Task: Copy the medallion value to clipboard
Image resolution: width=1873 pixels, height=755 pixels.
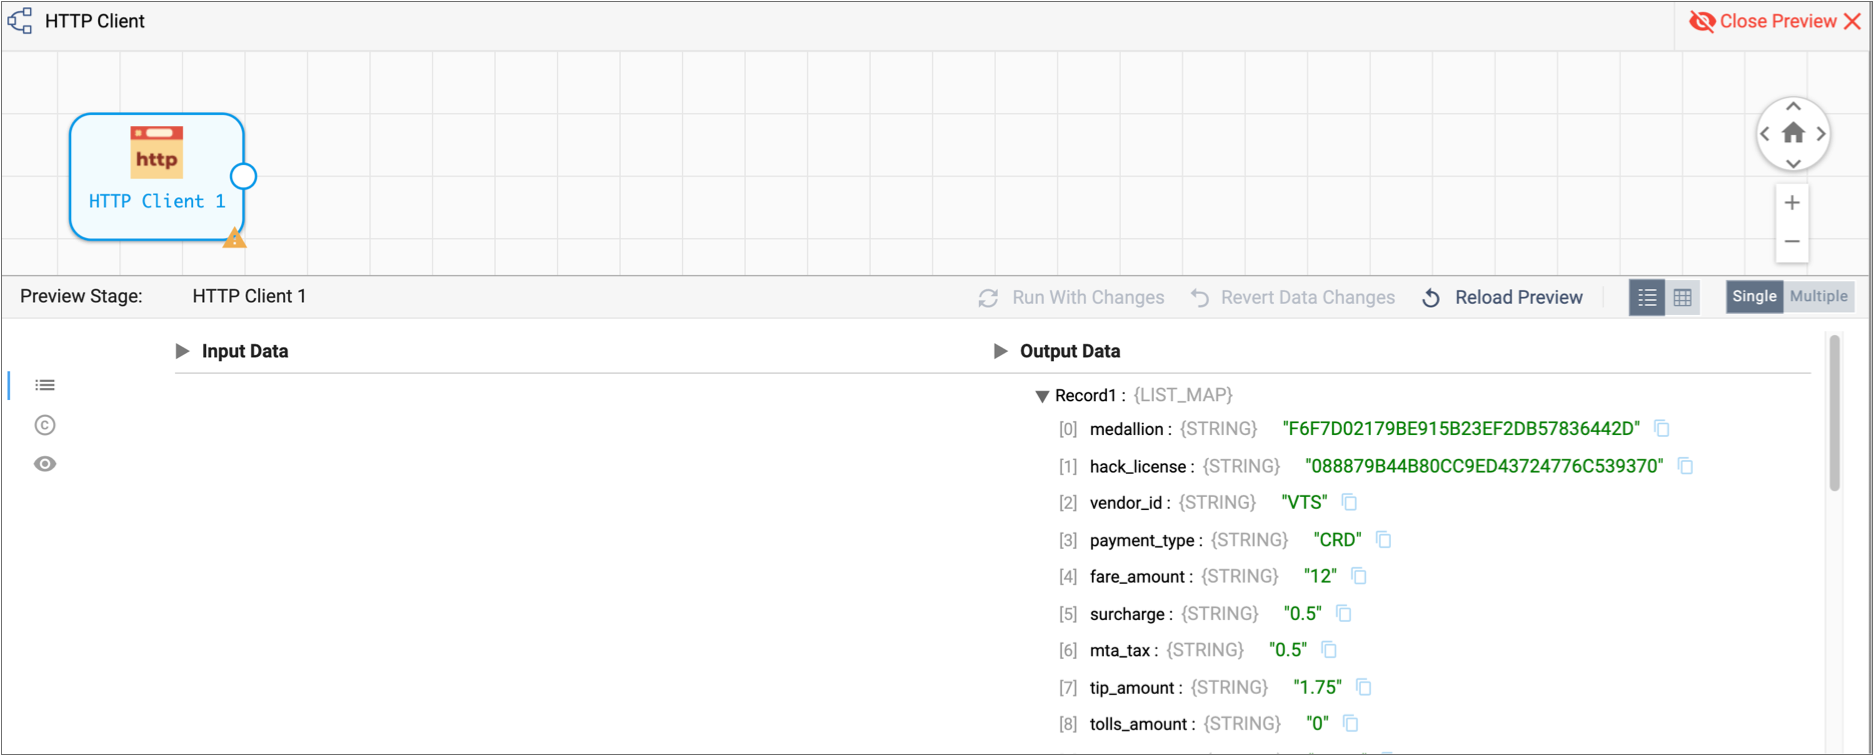Action: (1662, 429)
